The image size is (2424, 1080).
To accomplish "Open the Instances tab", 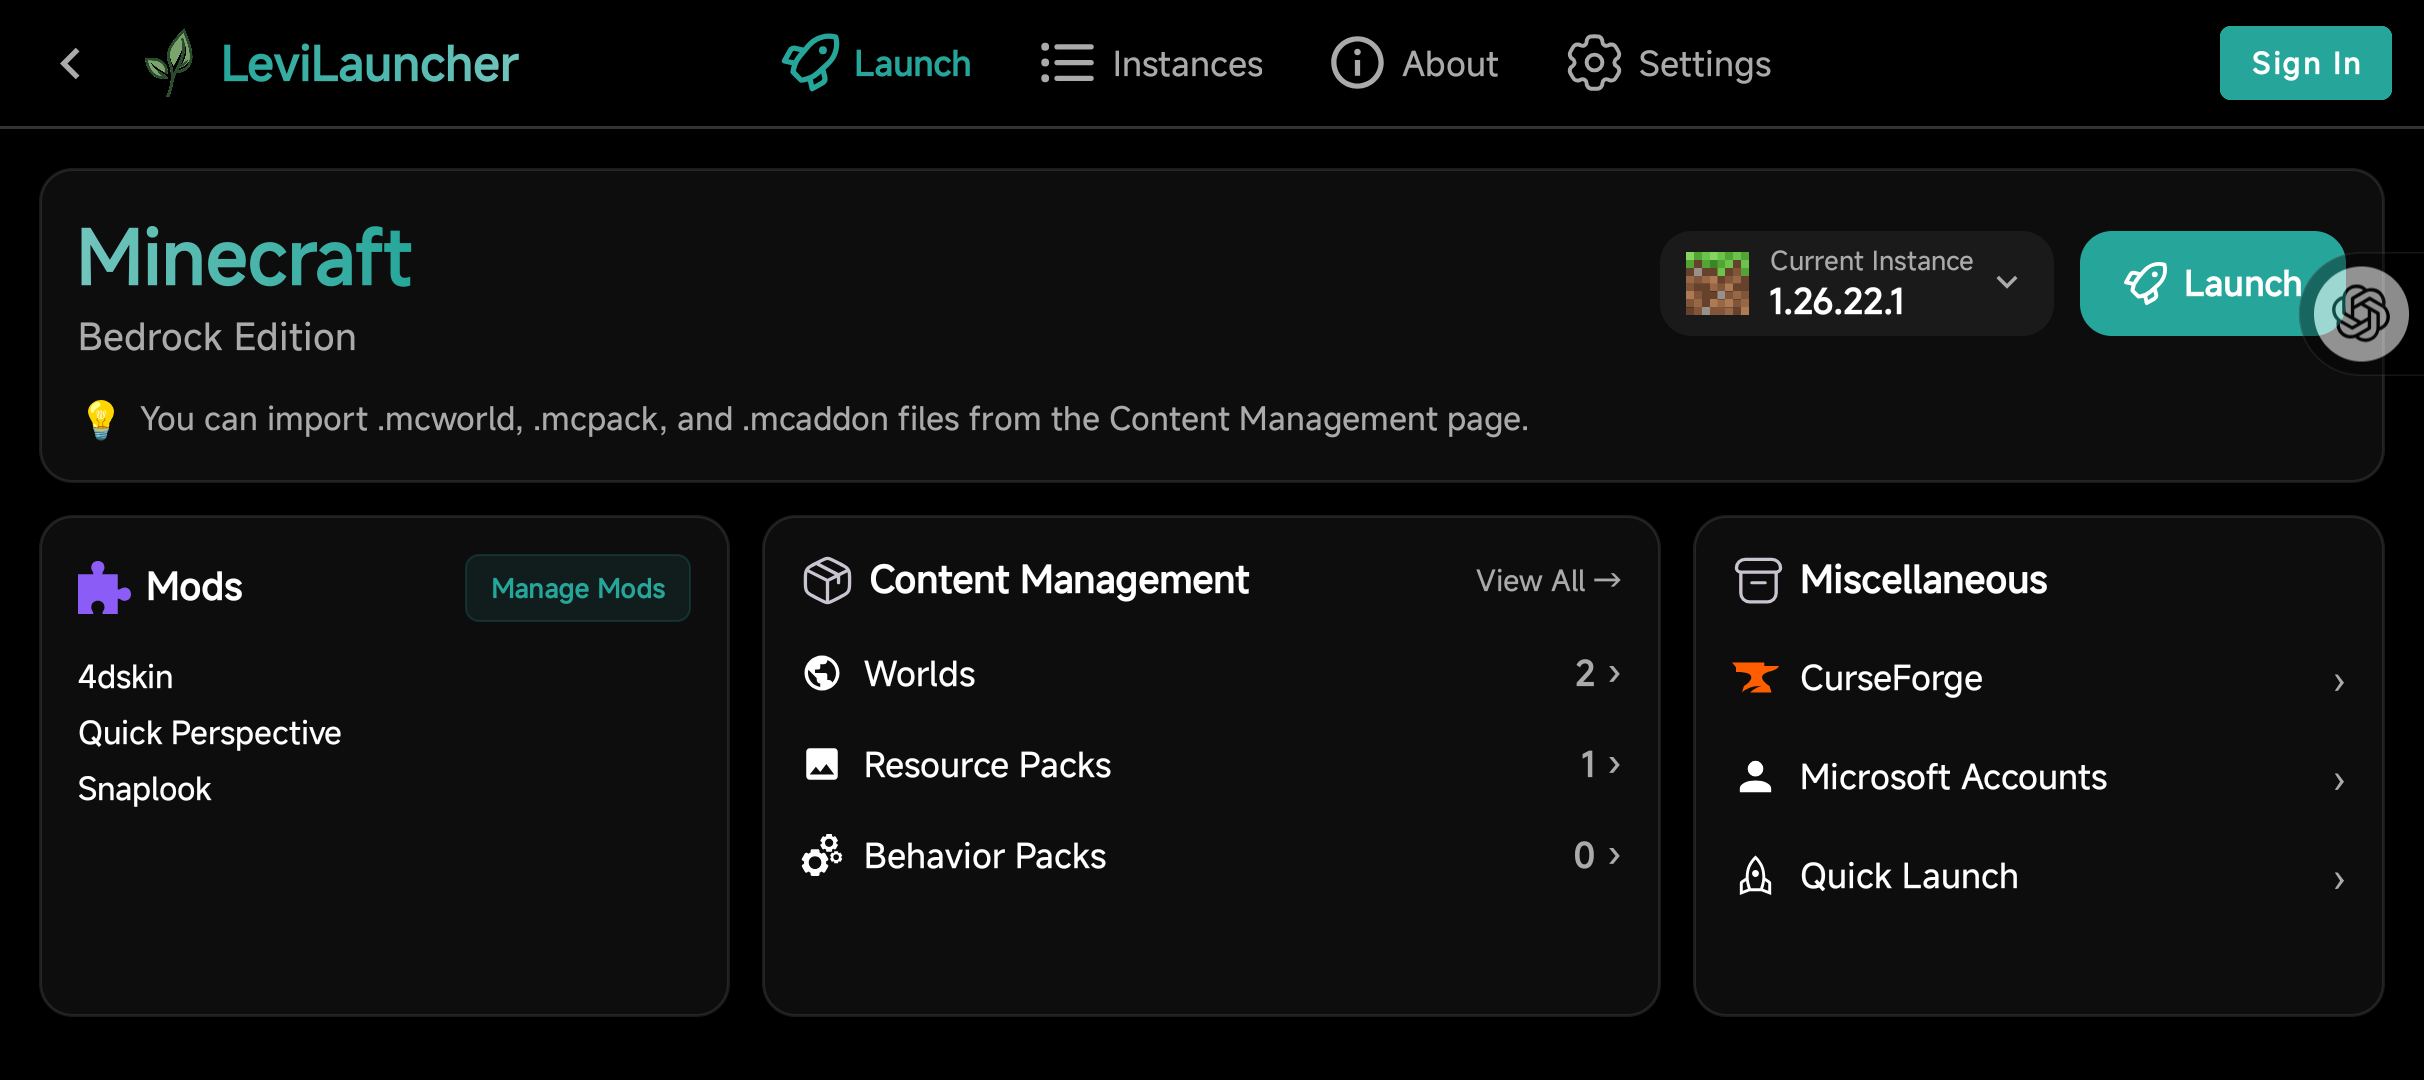I will 1151,63.
